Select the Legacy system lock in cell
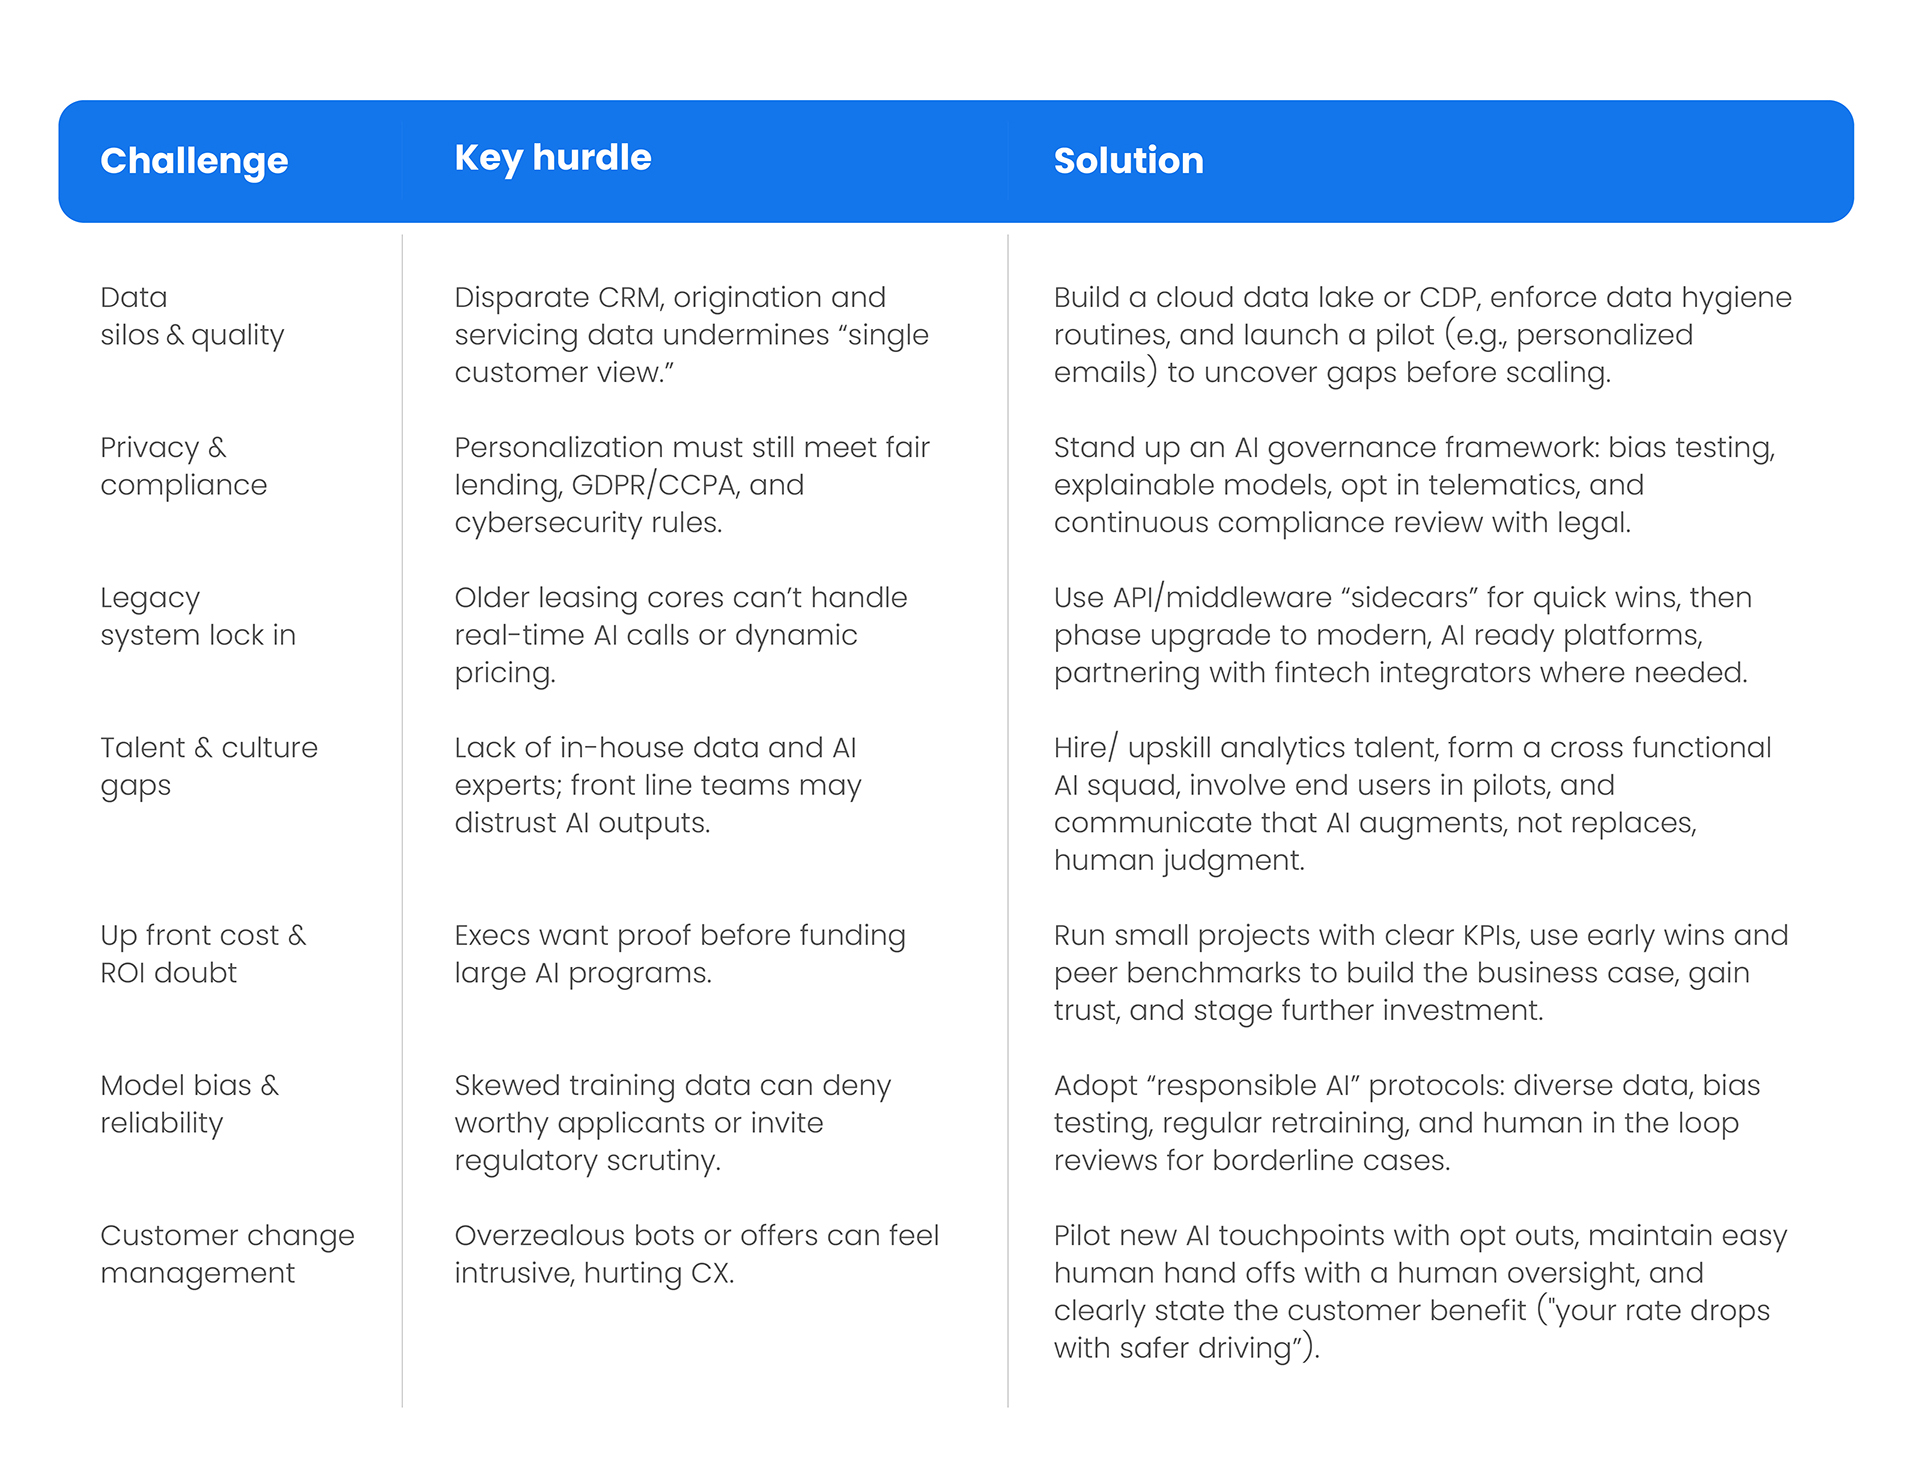The width and height of the screenshot is (1920, 1474). (x=198, y=616)
